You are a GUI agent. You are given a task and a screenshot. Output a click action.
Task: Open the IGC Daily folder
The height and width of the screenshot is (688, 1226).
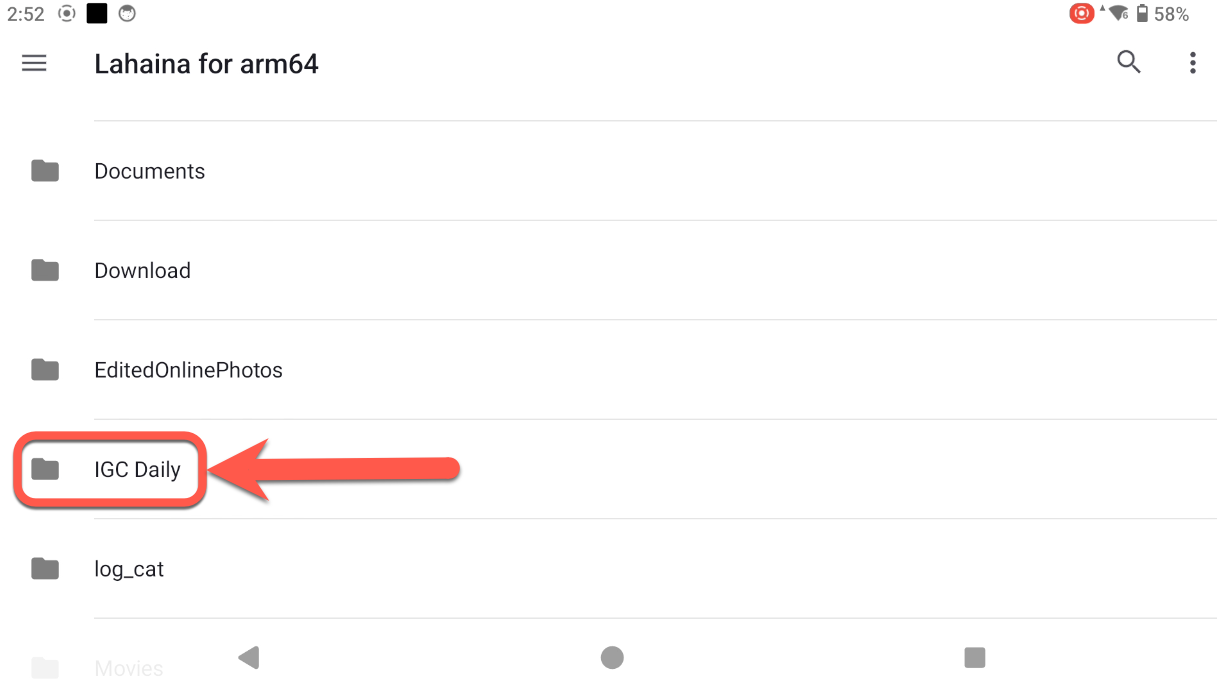[137, 469]
